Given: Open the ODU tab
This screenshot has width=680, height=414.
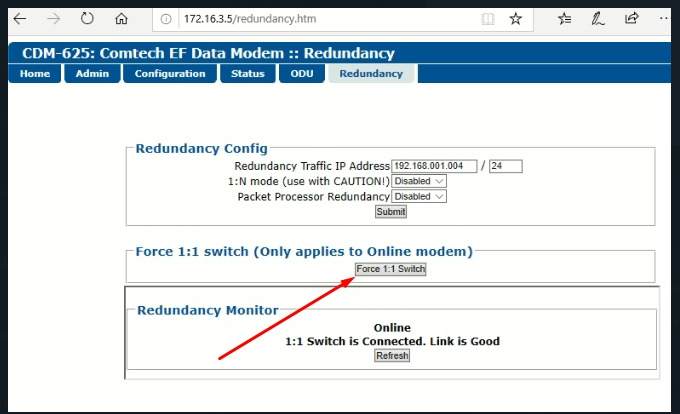Looking at the screenshot, I should click(x=302, y=74).
